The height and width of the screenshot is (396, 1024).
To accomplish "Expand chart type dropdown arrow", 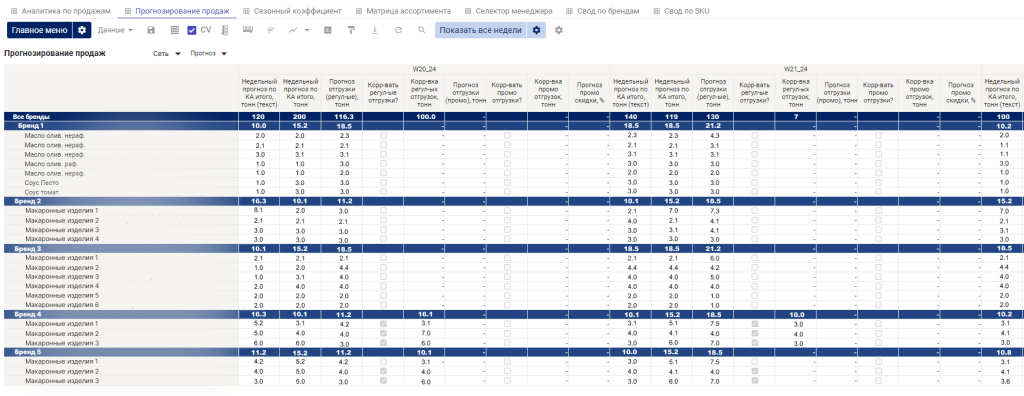I will (307, 30).
